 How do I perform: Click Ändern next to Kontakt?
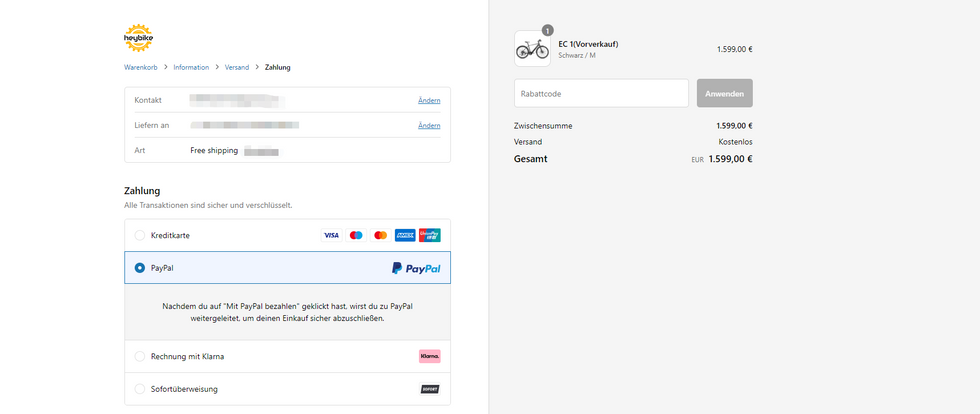428,101
